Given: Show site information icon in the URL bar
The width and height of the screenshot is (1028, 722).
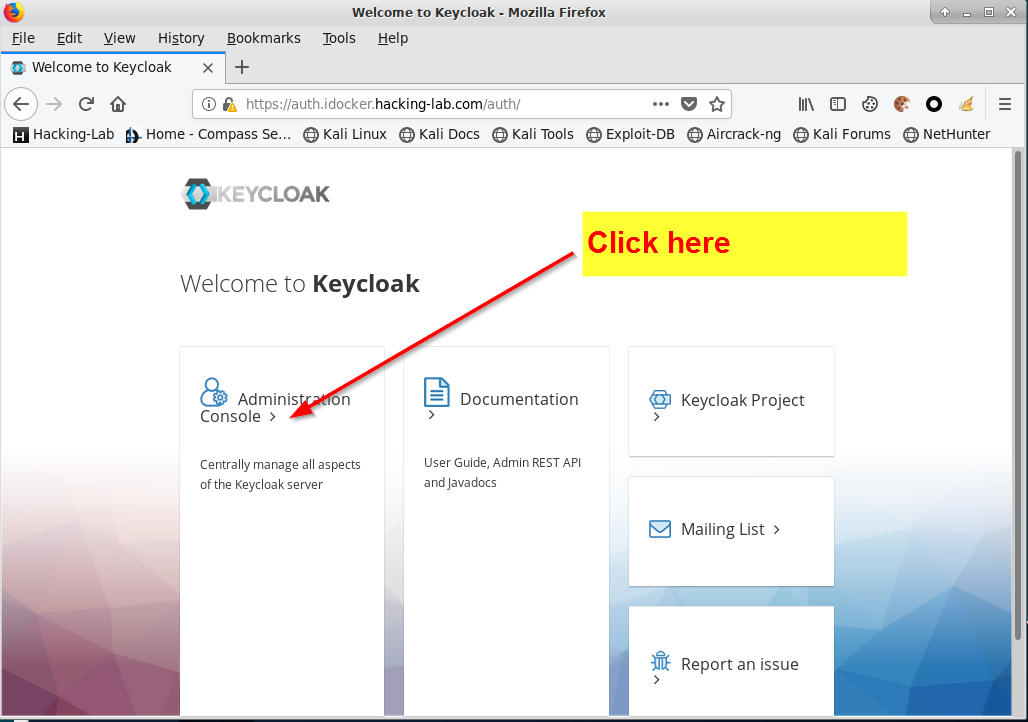Looking at the screenshot, I should pyautogui.click(x=208, y=104).
